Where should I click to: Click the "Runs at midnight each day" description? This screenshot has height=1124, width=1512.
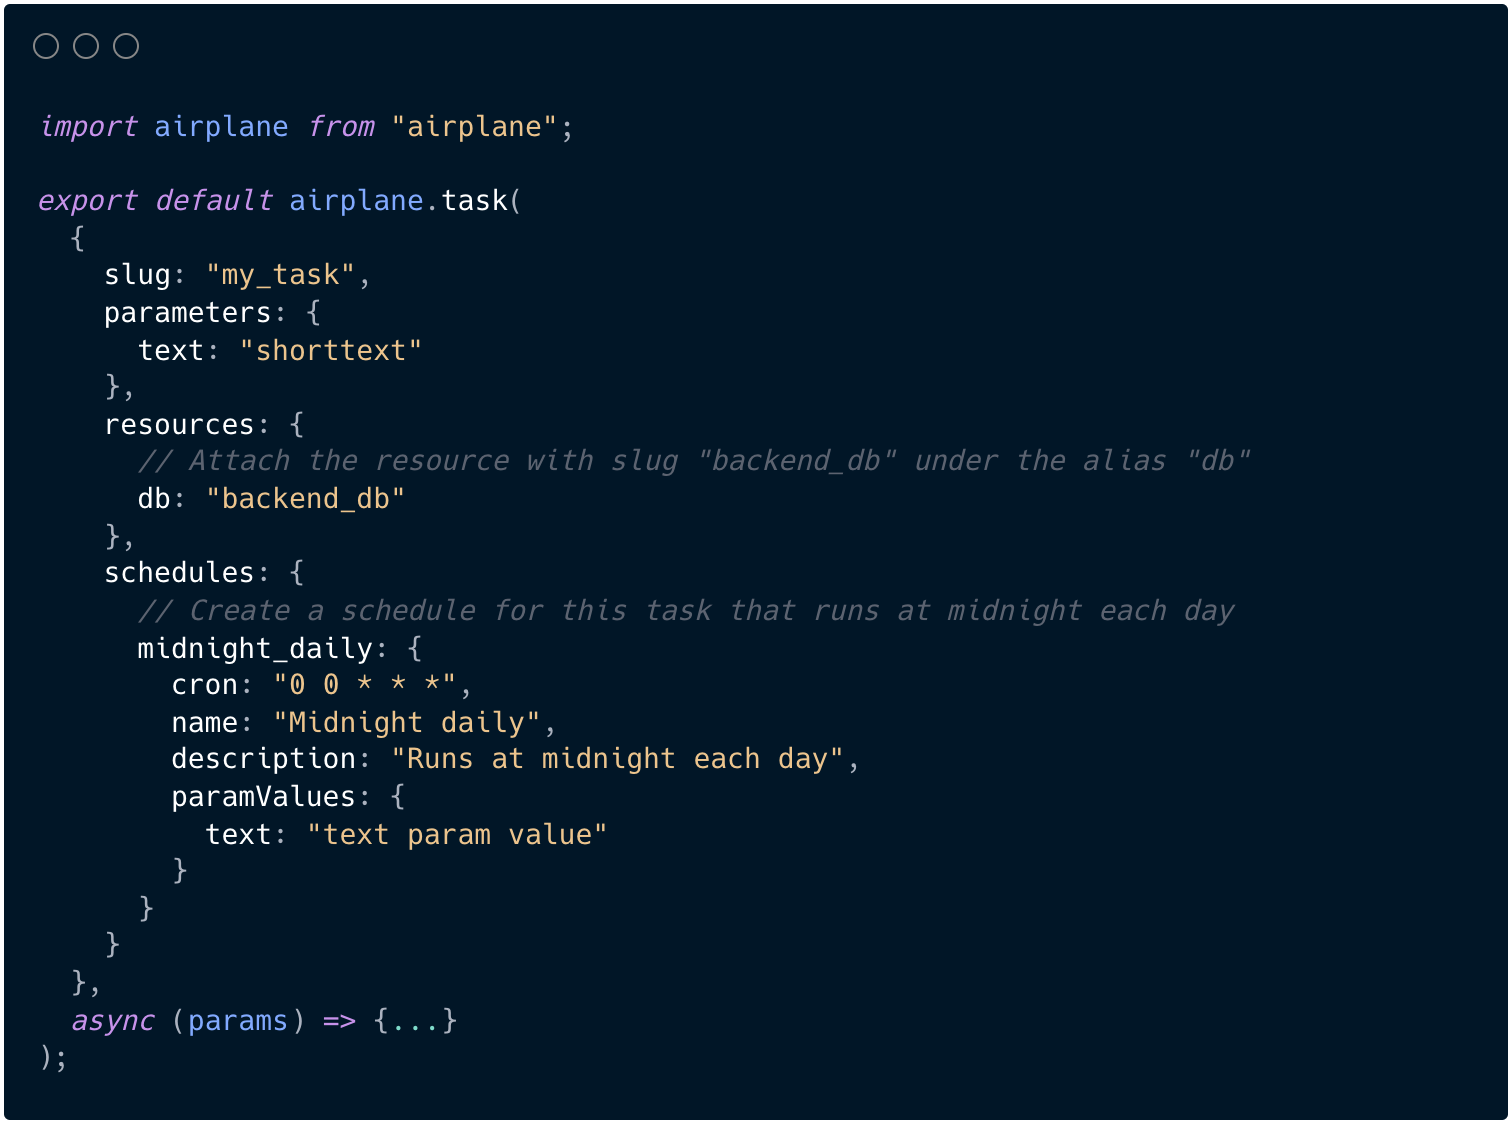(x=617, y=759)
